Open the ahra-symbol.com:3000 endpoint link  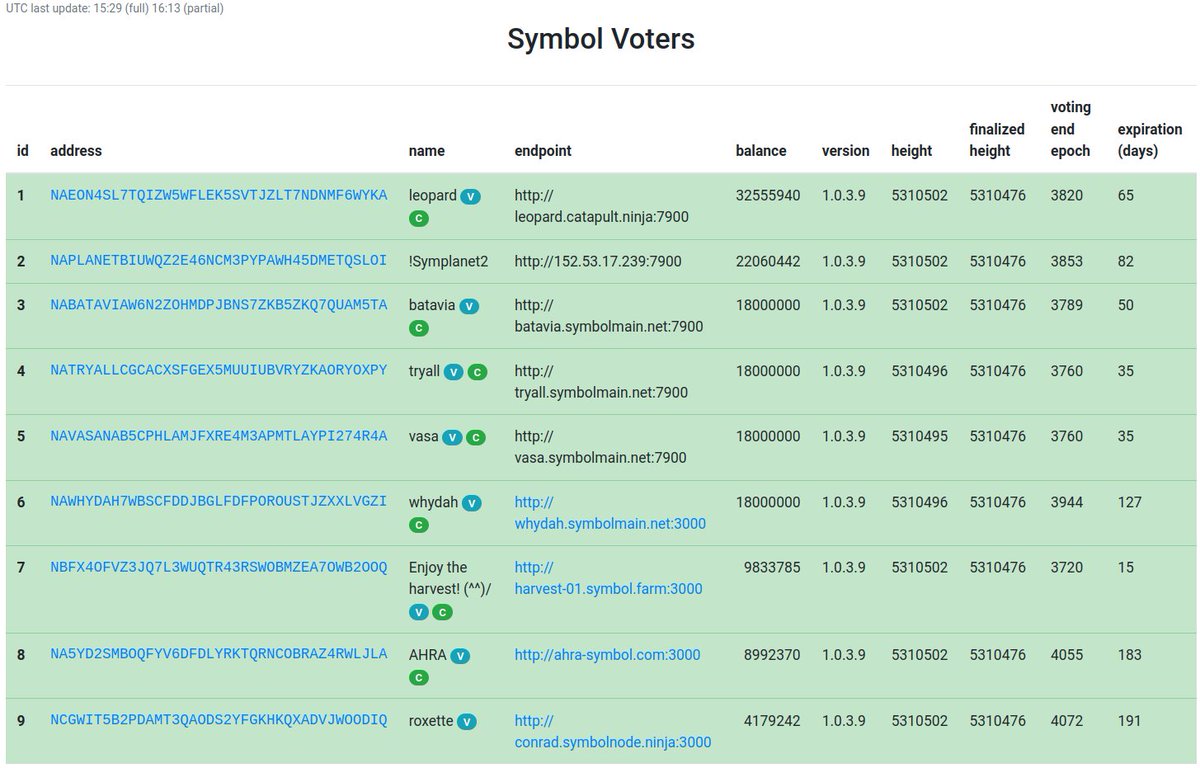pyautogui.click(x=608, y=655)
